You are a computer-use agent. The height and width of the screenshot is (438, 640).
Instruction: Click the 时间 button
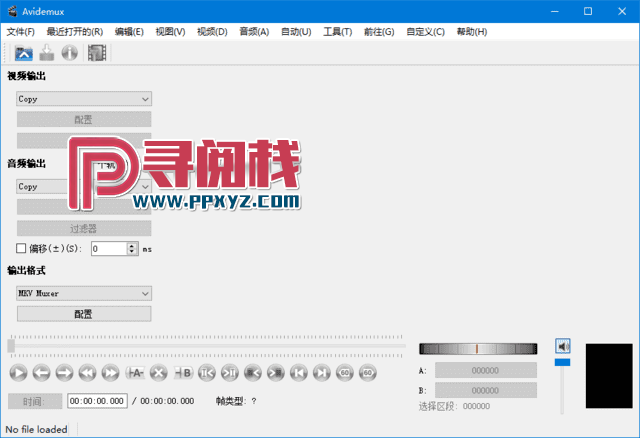[x=35, y=401]
